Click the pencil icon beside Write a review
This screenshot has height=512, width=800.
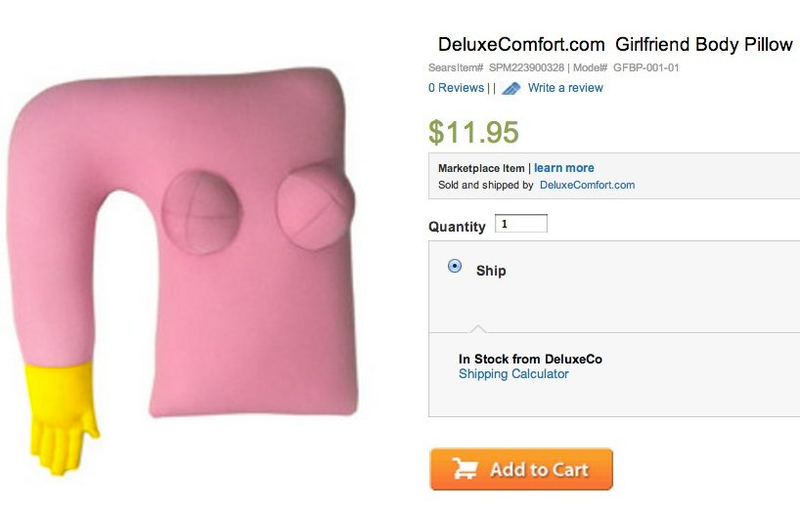point(511,88)
